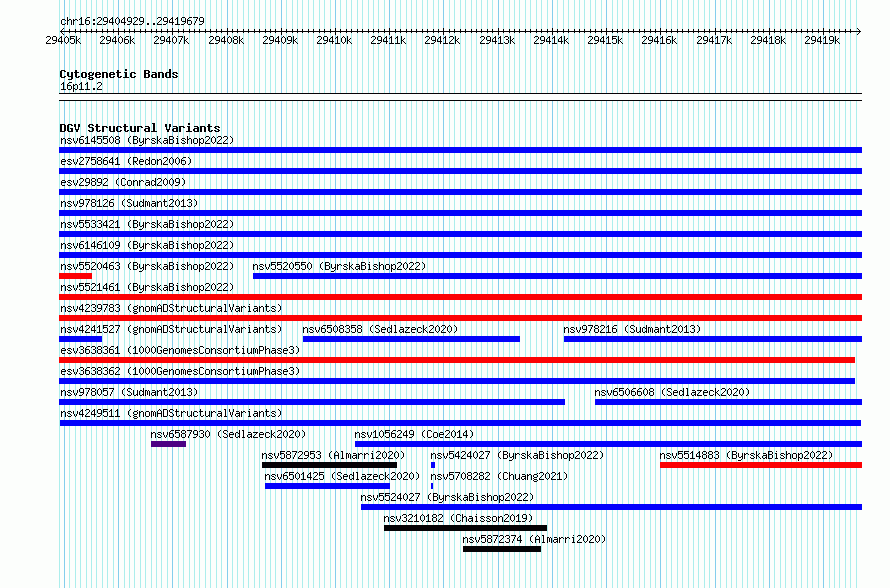Click the black bar under nsv5872374
The width and height of the screenshot is (890, 588).
502,549
